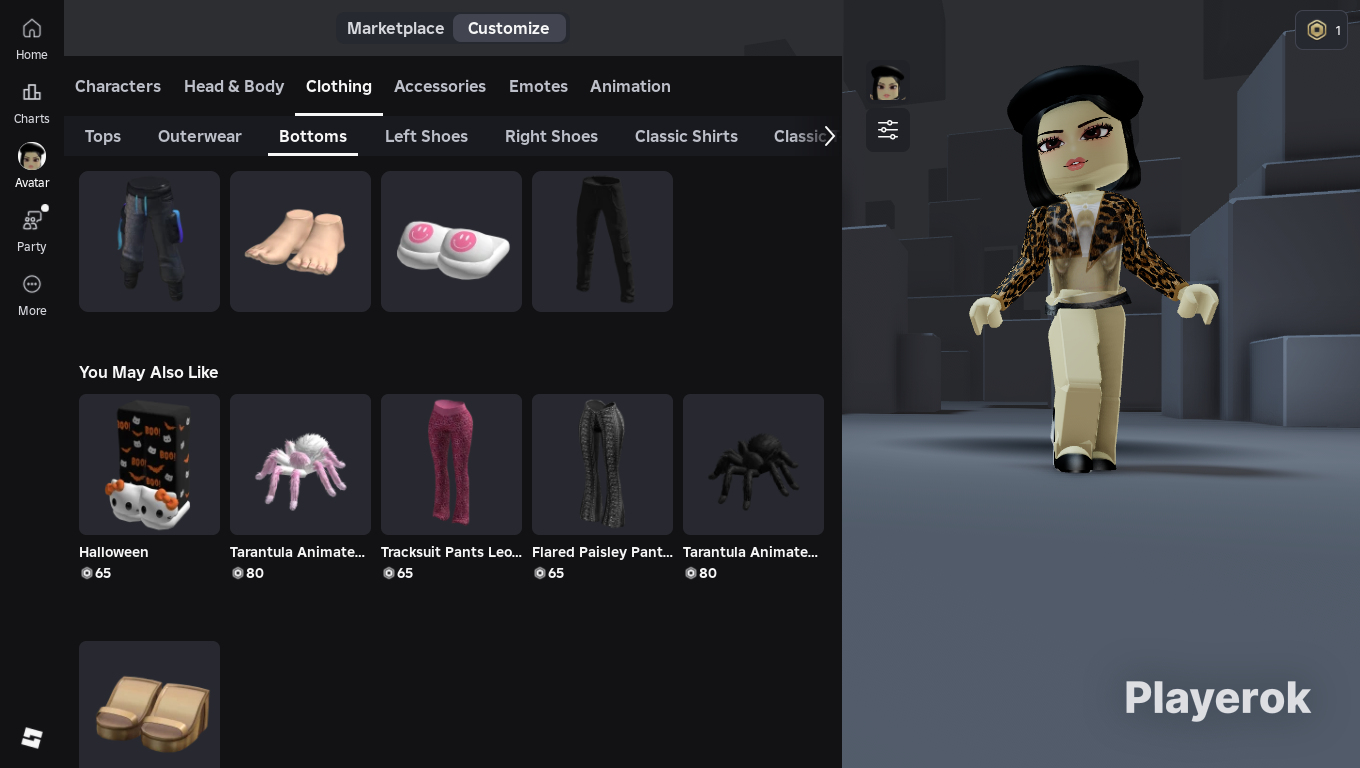Click the Flared Paisley Pant... title

602,552
